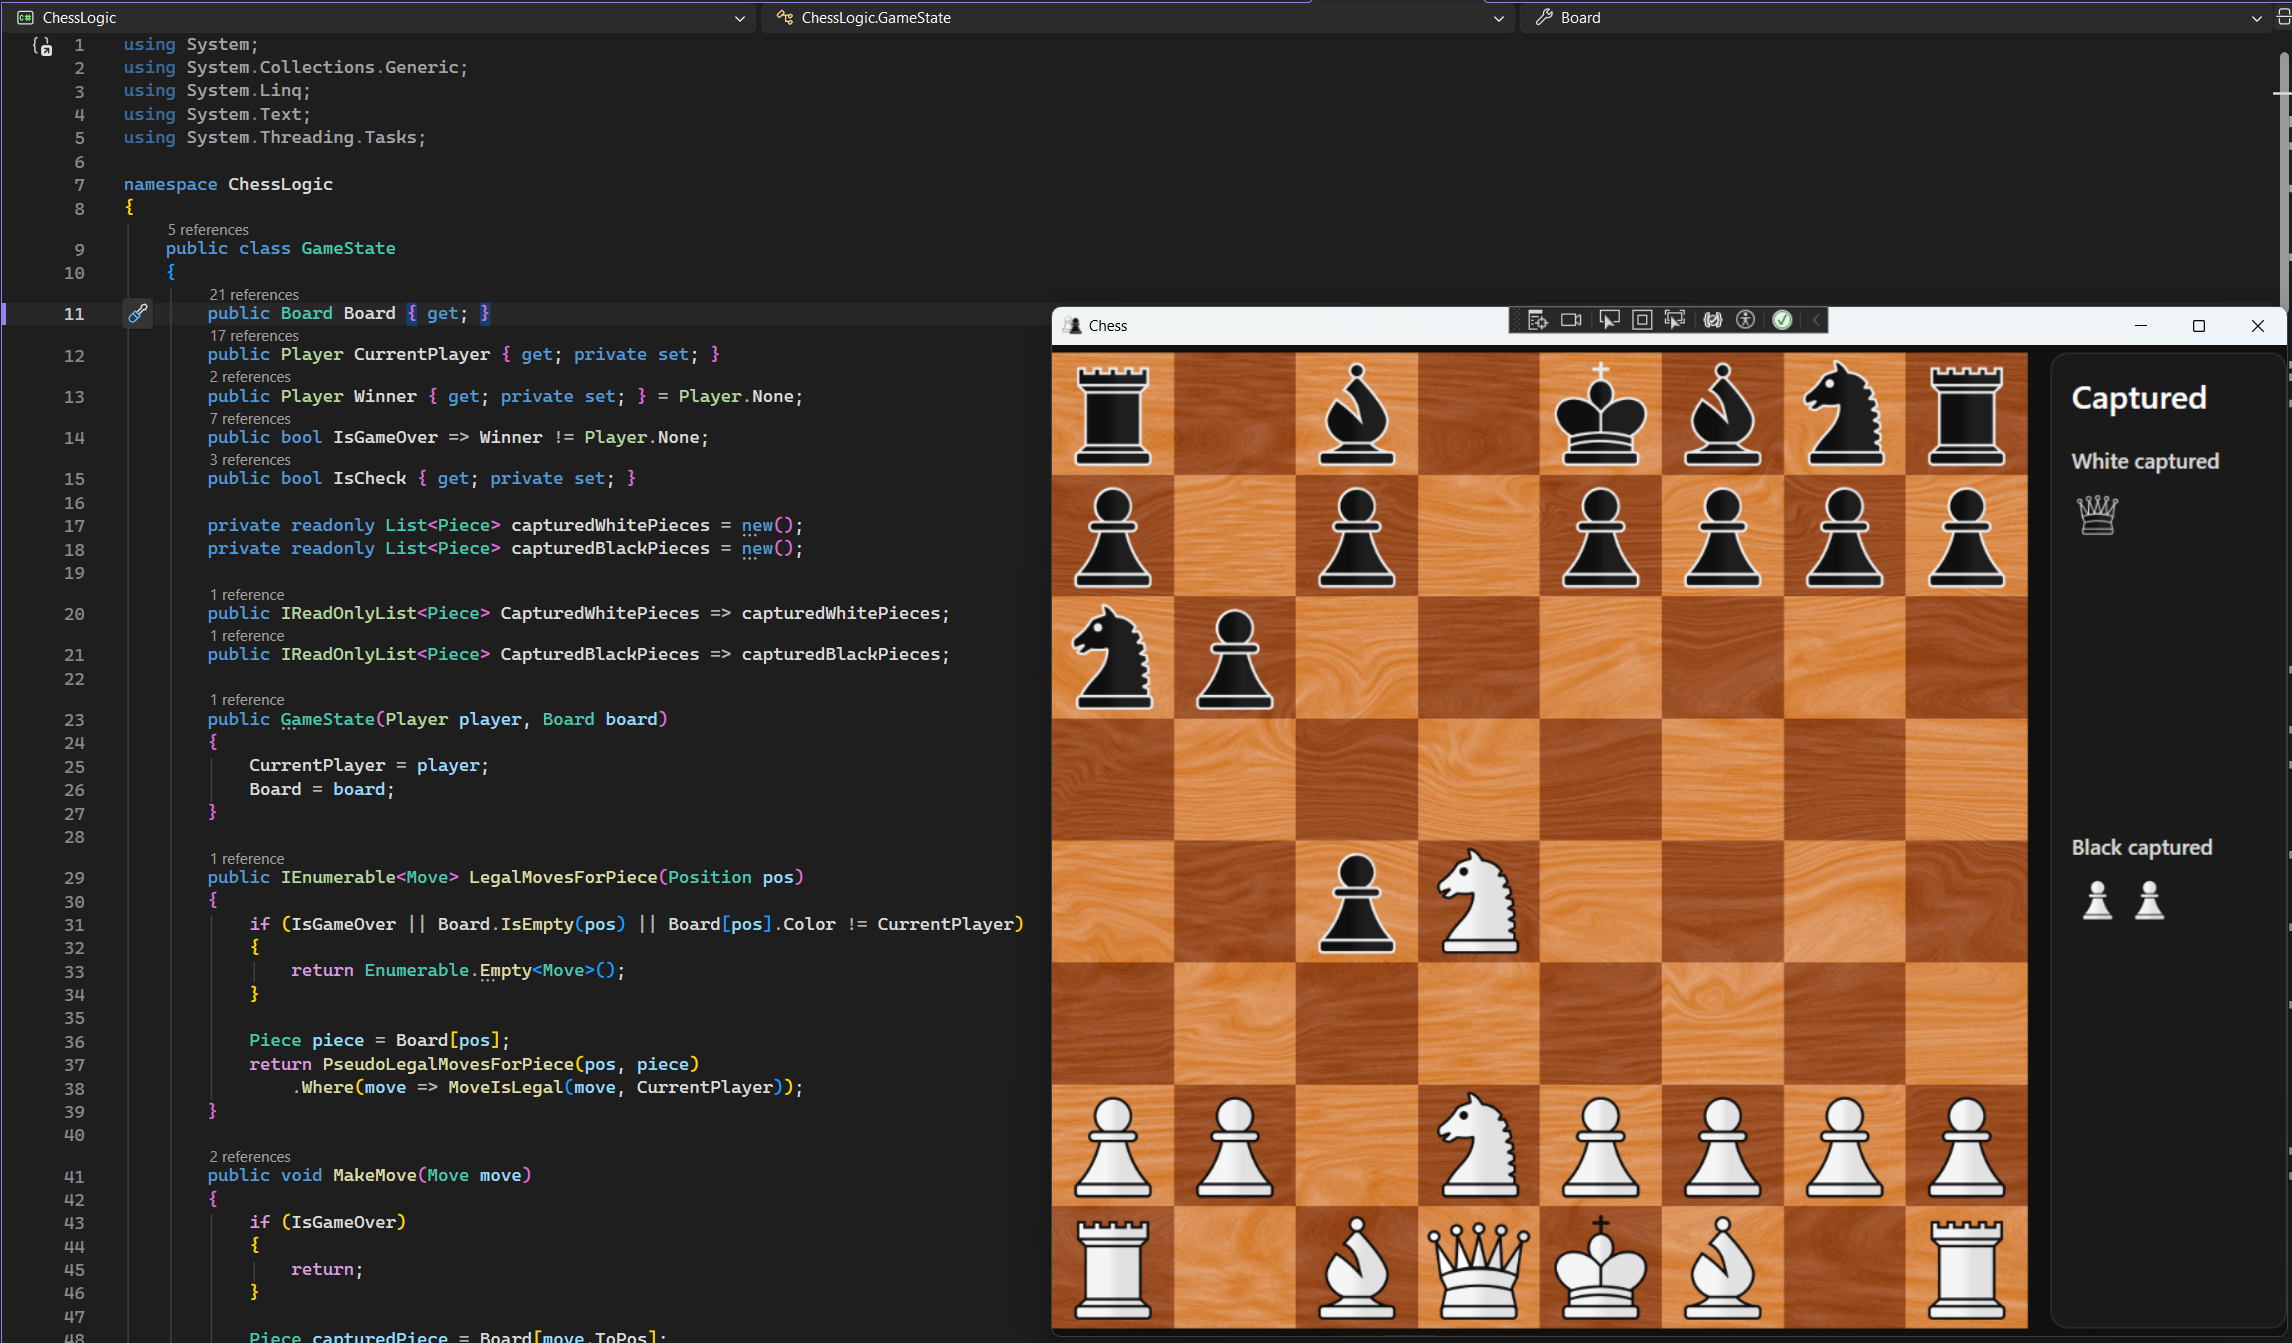Select the black king piece
The height and width of the screenshot is (1343, 2292).
(x=1600, y=414)
